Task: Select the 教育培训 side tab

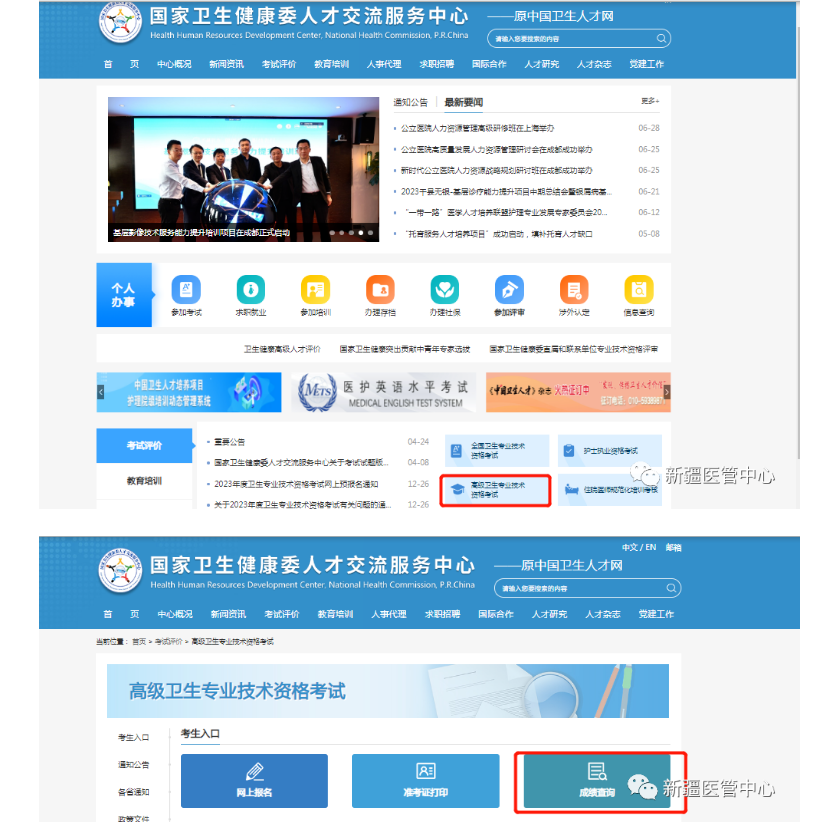Action: pos(144,481)
